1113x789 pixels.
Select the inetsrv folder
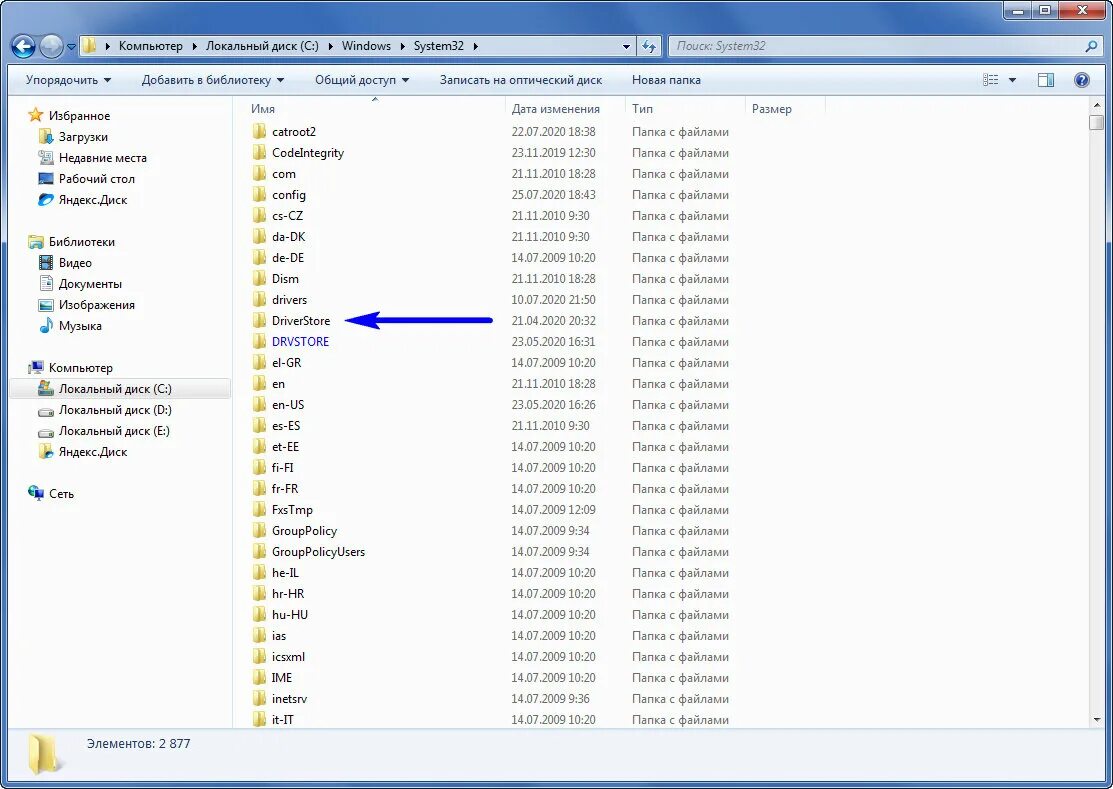[x=289, y=699]
